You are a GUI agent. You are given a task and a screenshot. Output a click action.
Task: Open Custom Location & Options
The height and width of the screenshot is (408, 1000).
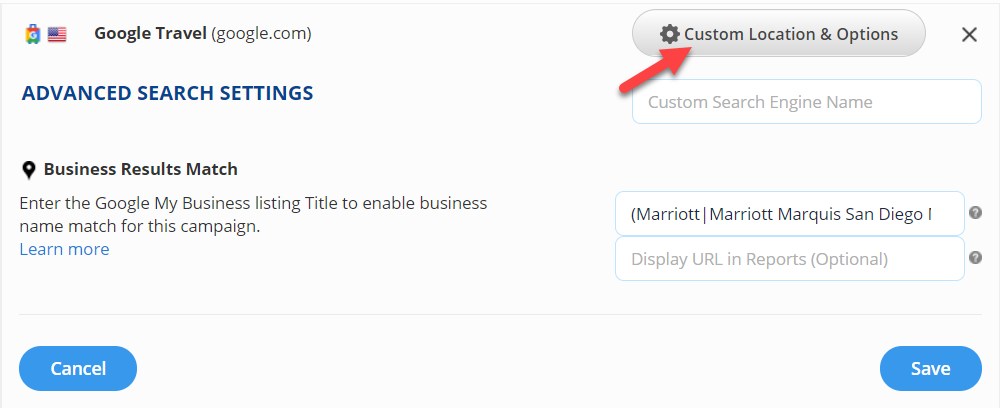tap(778, 34)
